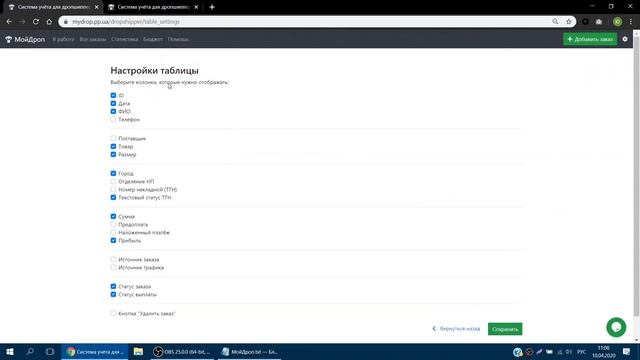Image resolution: width=640 pixels, height=360 pixels.
Task: Switch to МойДроп.txt Notepad window
Action: (249, 351)
